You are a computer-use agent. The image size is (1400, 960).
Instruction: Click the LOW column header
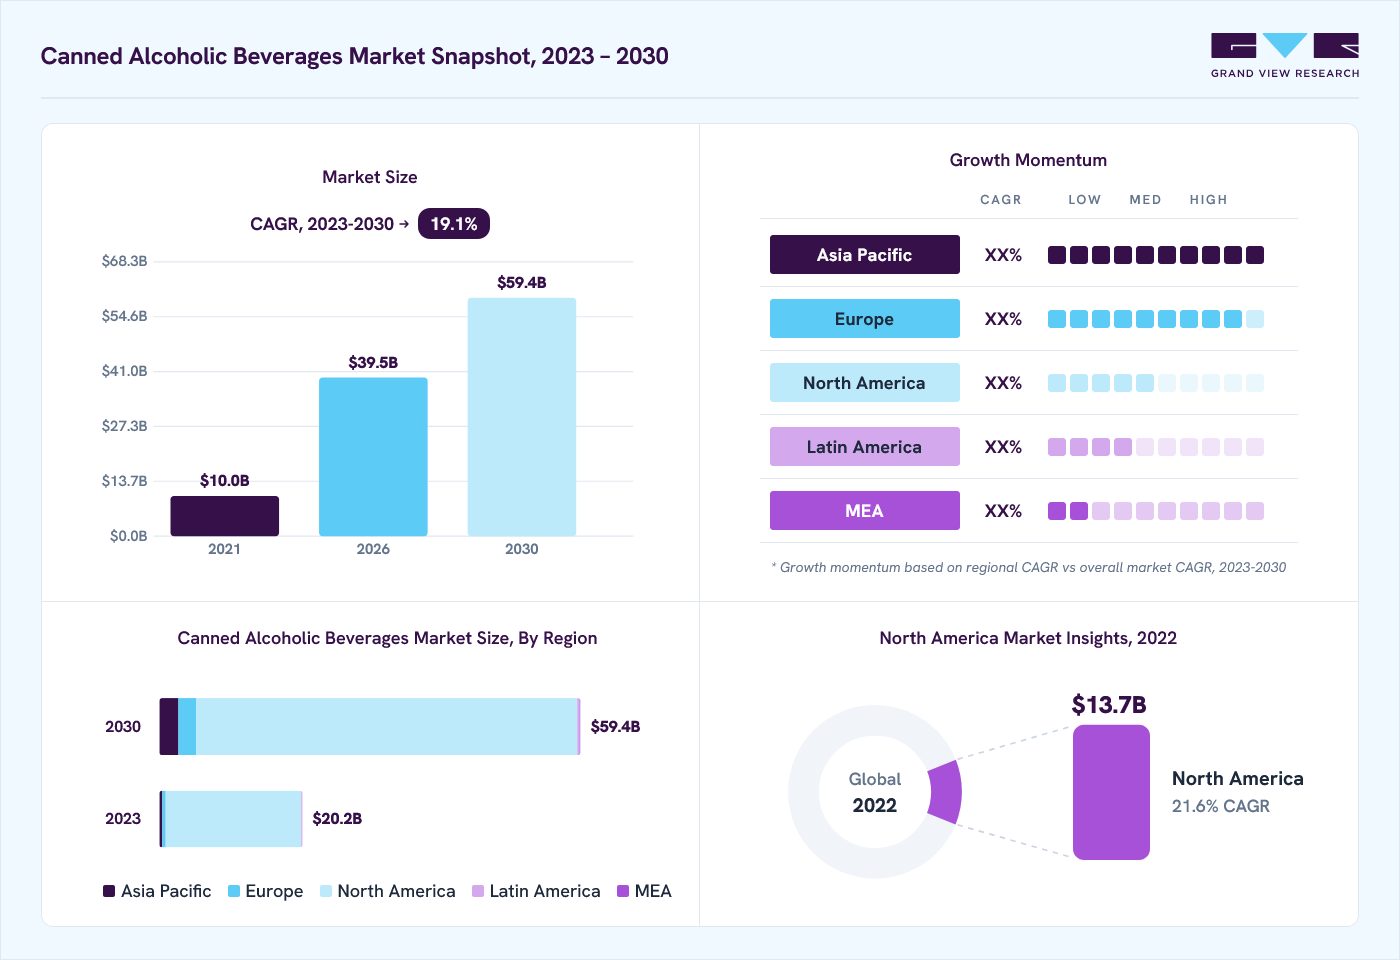click(1084, 200)
